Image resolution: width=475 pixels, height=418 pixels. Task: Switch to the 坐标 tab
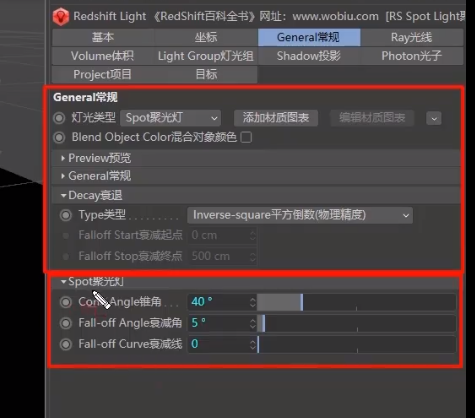coord(206,37)
